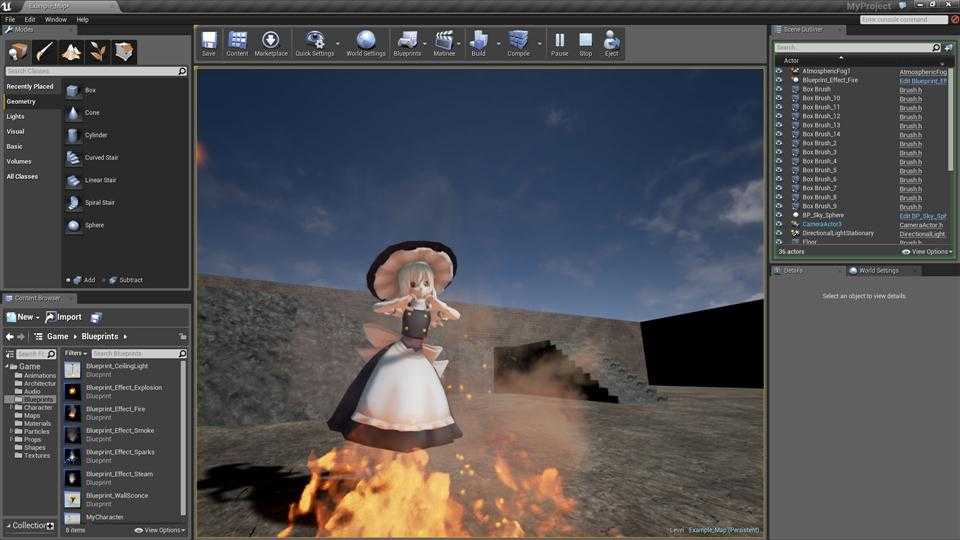Click the Build toolbar icon

478,43
